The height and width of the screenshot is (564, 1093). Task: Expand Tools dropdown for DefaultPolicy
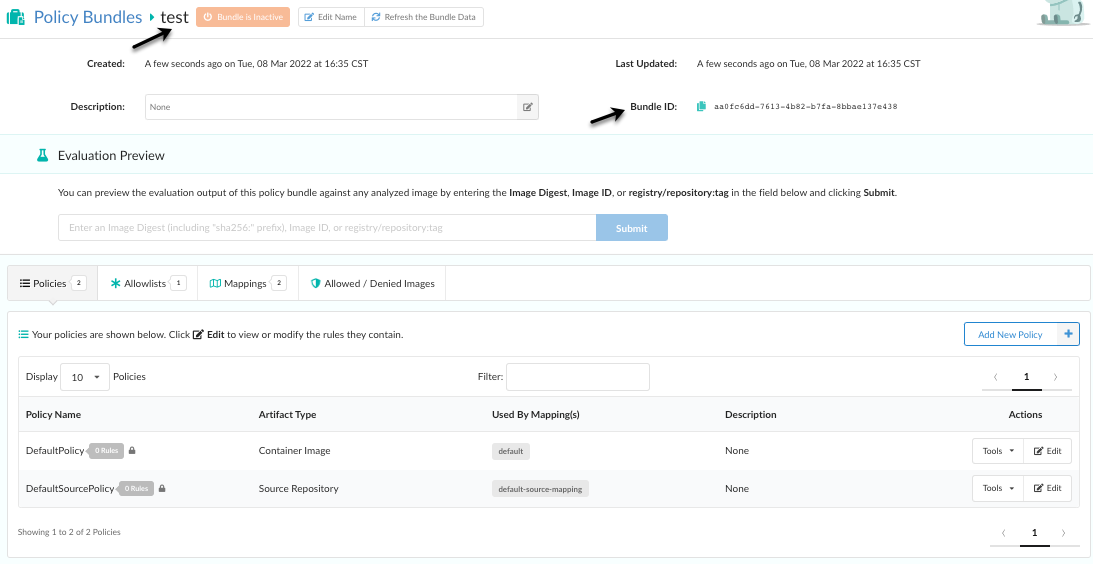tap(997, 451)
